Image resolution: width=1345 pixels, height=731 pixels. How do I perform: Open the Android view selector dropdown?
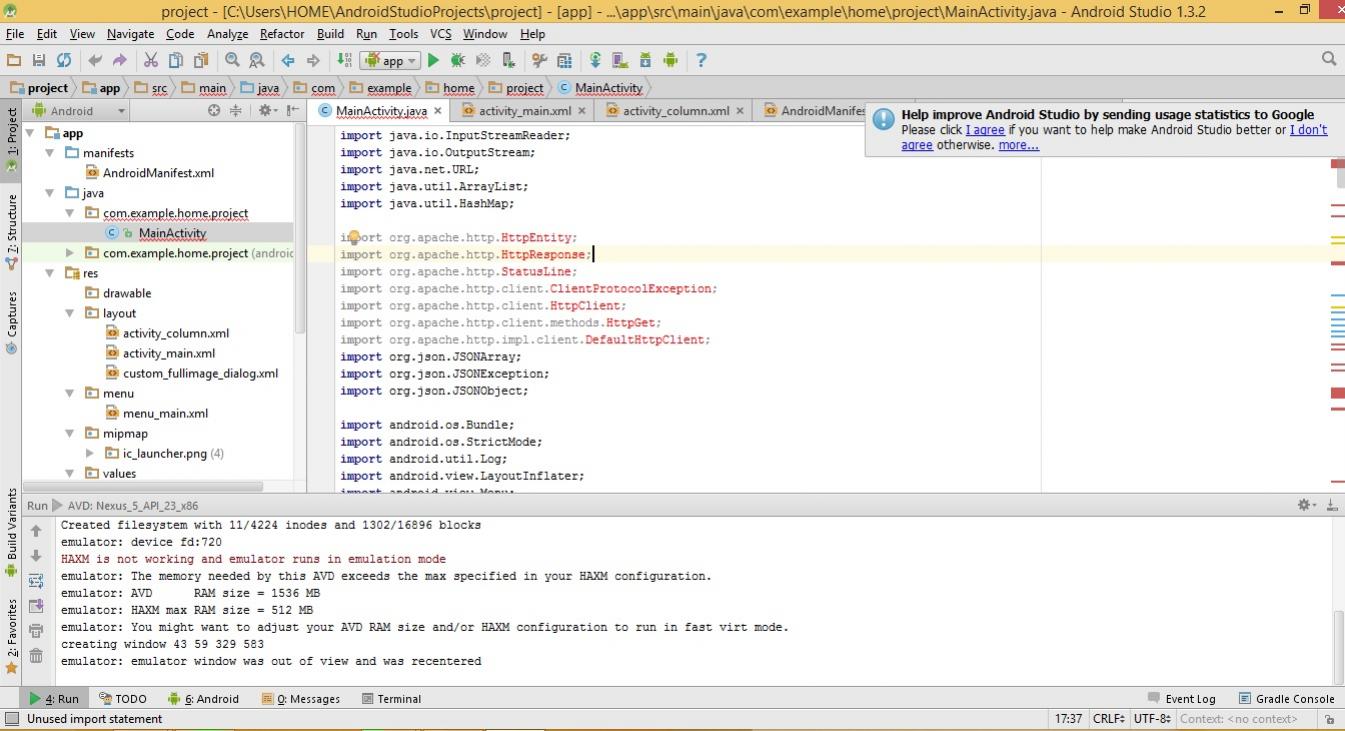(79, 111)
